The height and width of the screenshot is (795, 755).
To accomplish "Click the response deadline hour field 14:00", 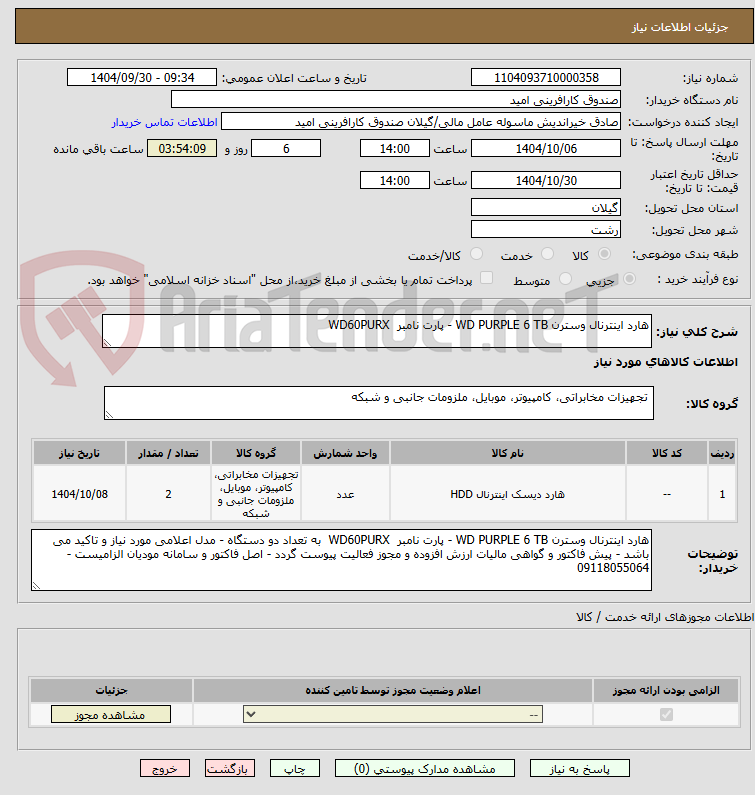I will [x=394, y=148].
